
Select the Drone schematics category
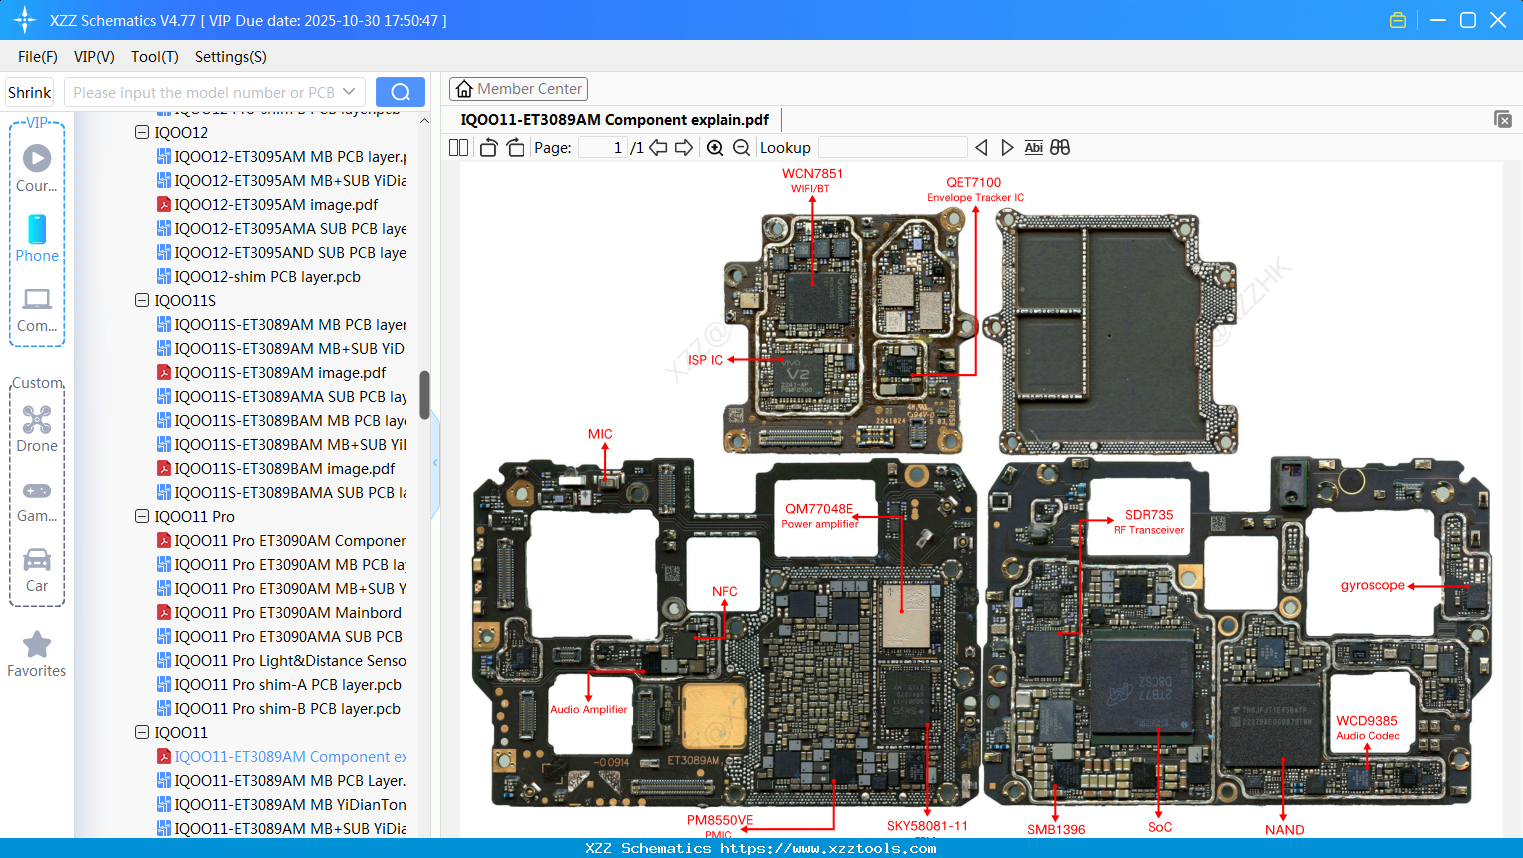click(36, 428)
